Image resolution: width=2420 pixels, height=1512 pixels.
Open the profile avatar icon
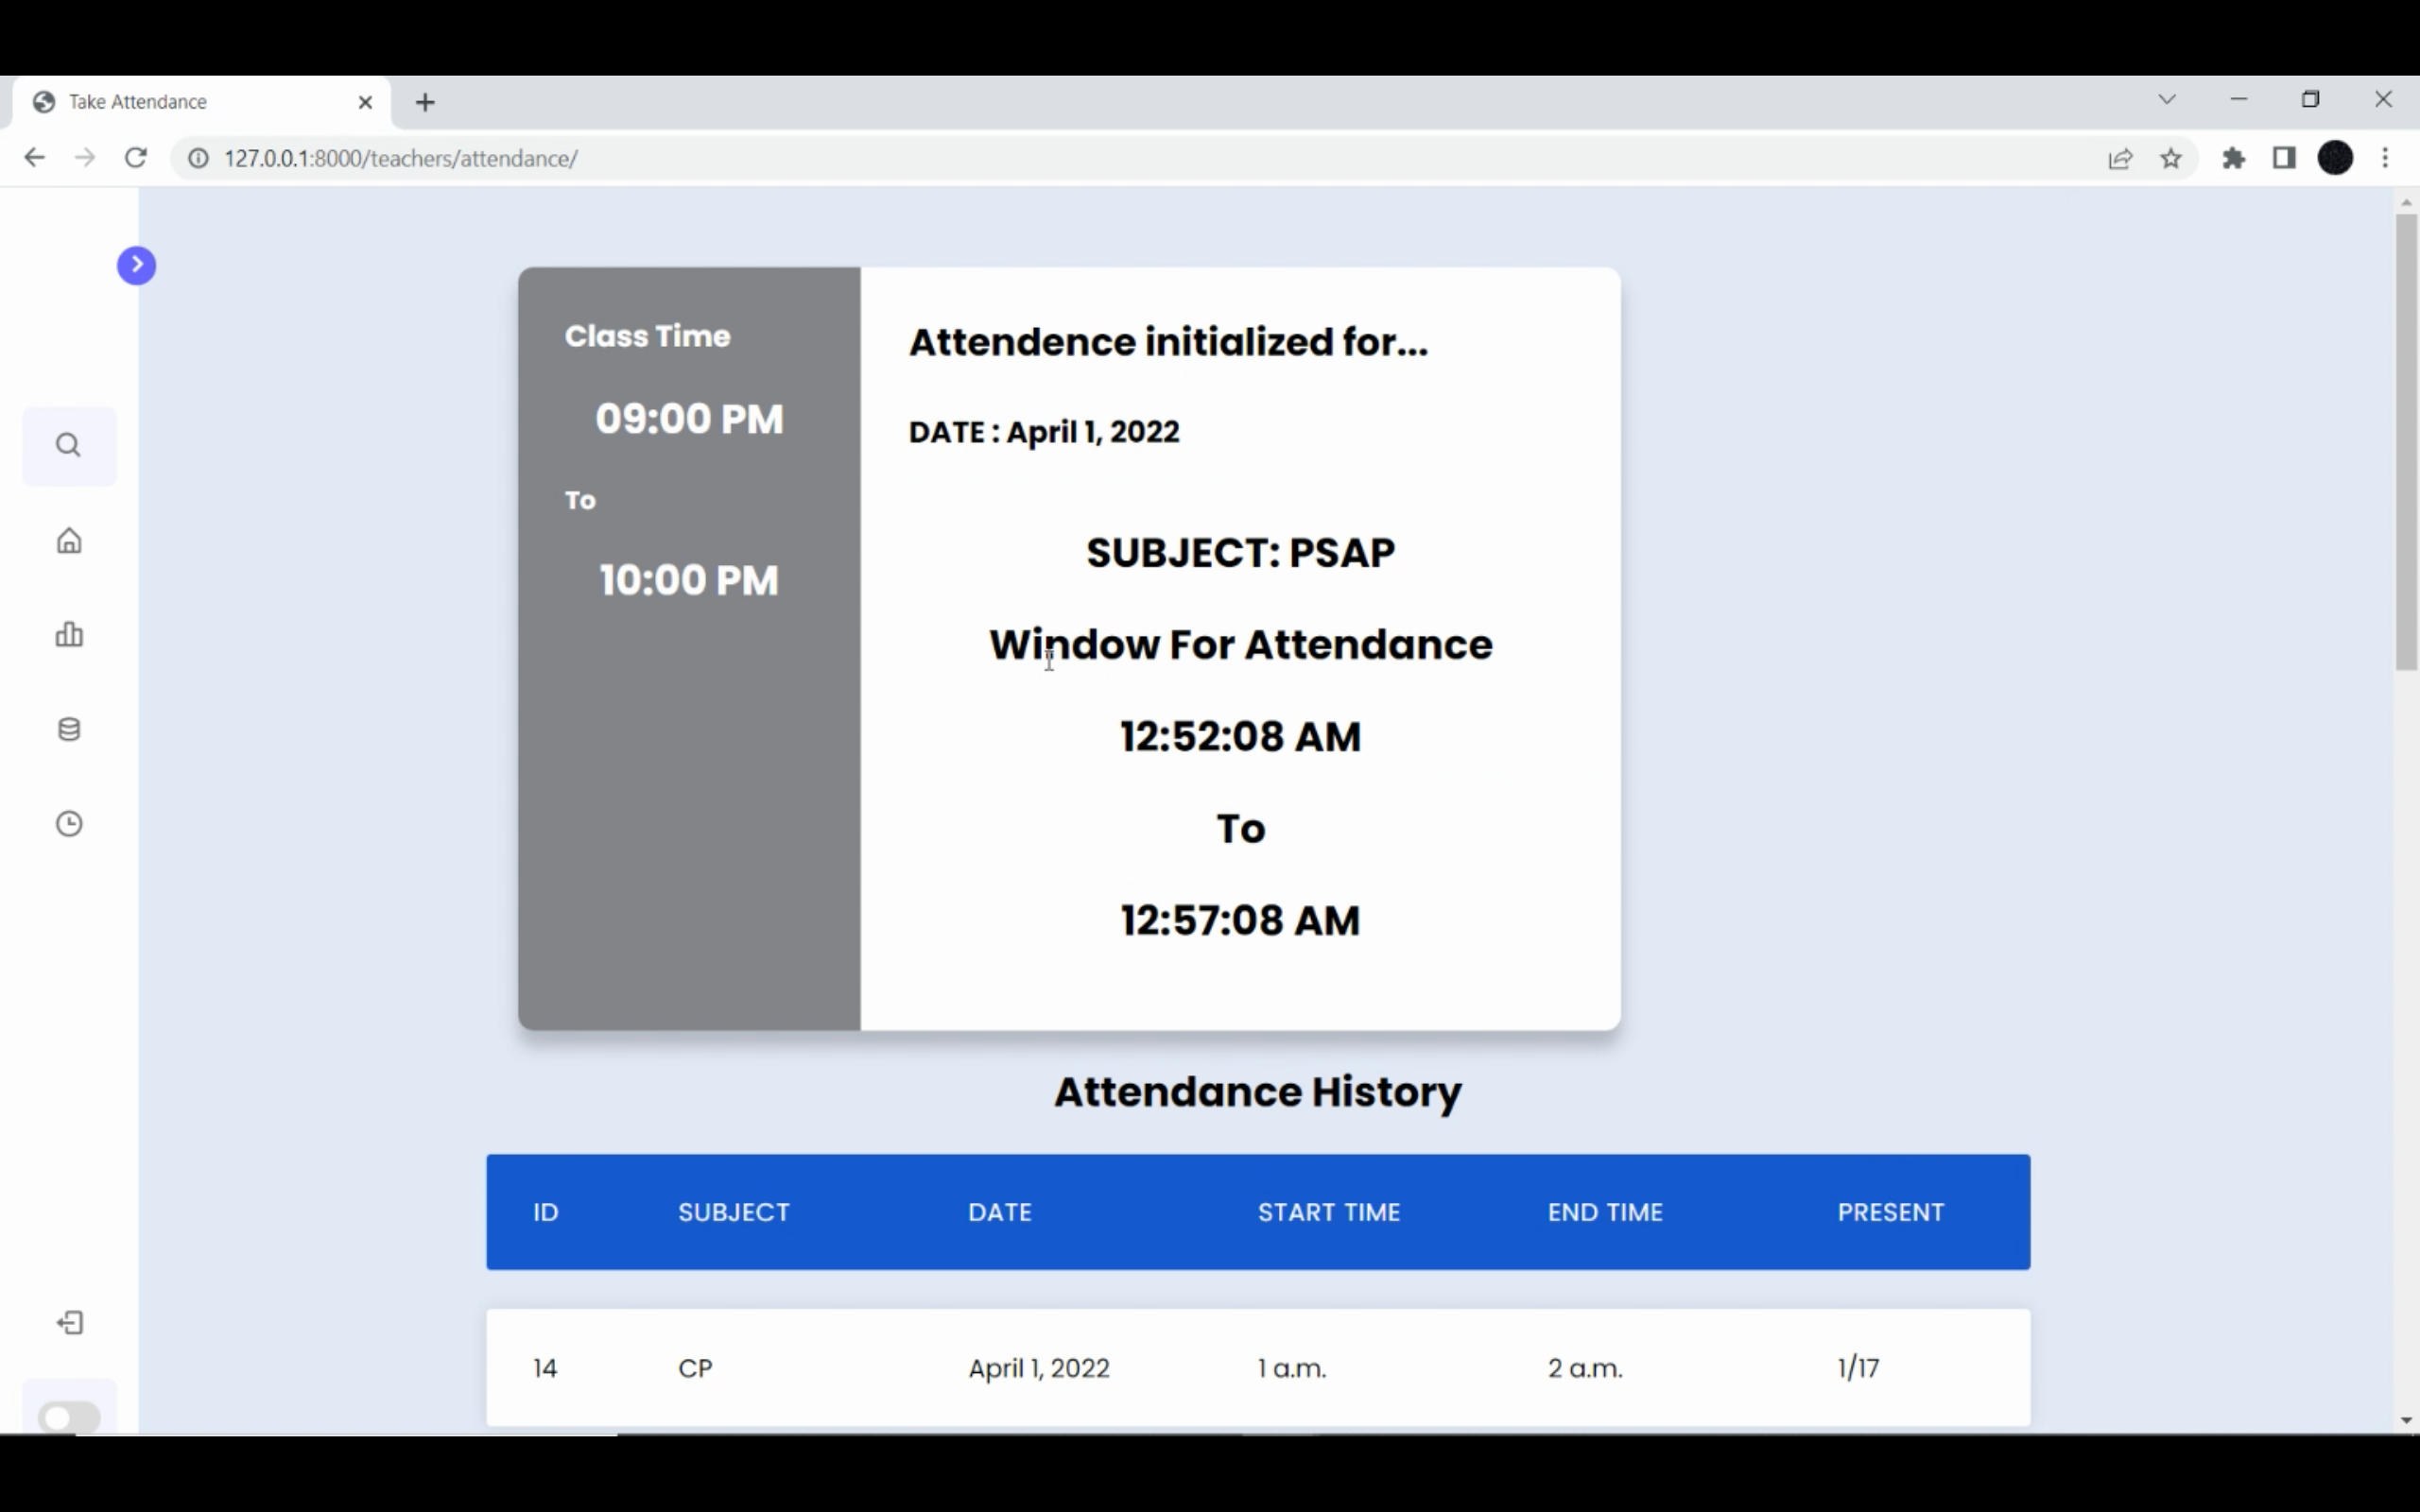[x=2335, y=158]
